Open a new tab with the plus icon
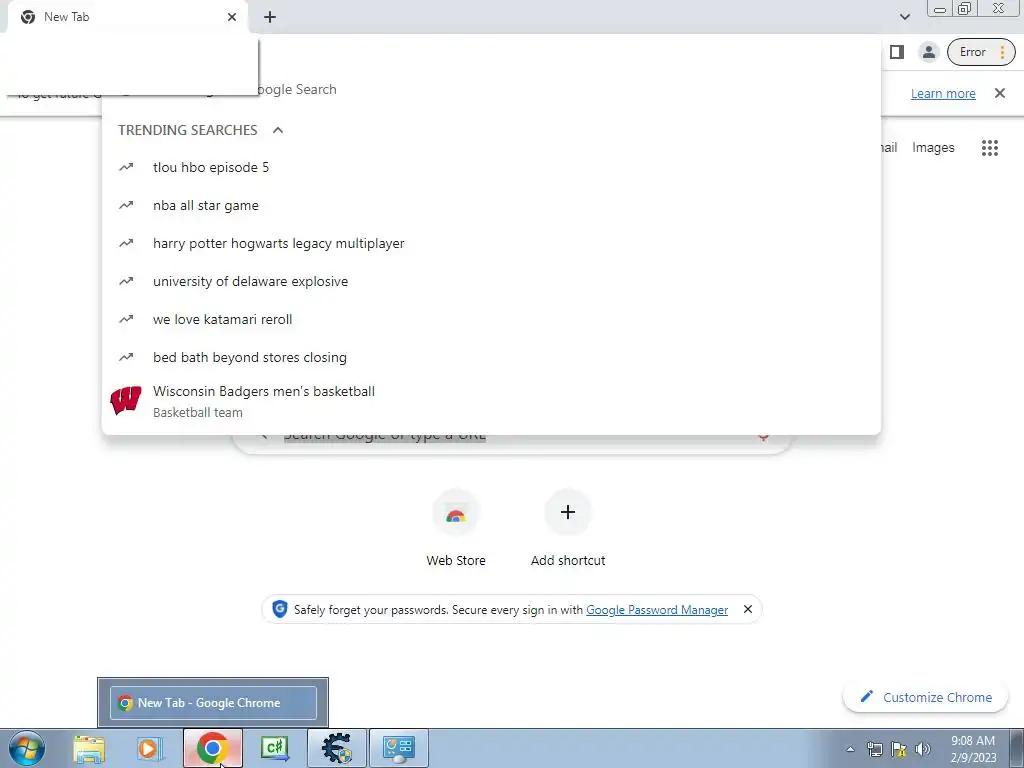The image size is (1024, 768). click(270, 17)
